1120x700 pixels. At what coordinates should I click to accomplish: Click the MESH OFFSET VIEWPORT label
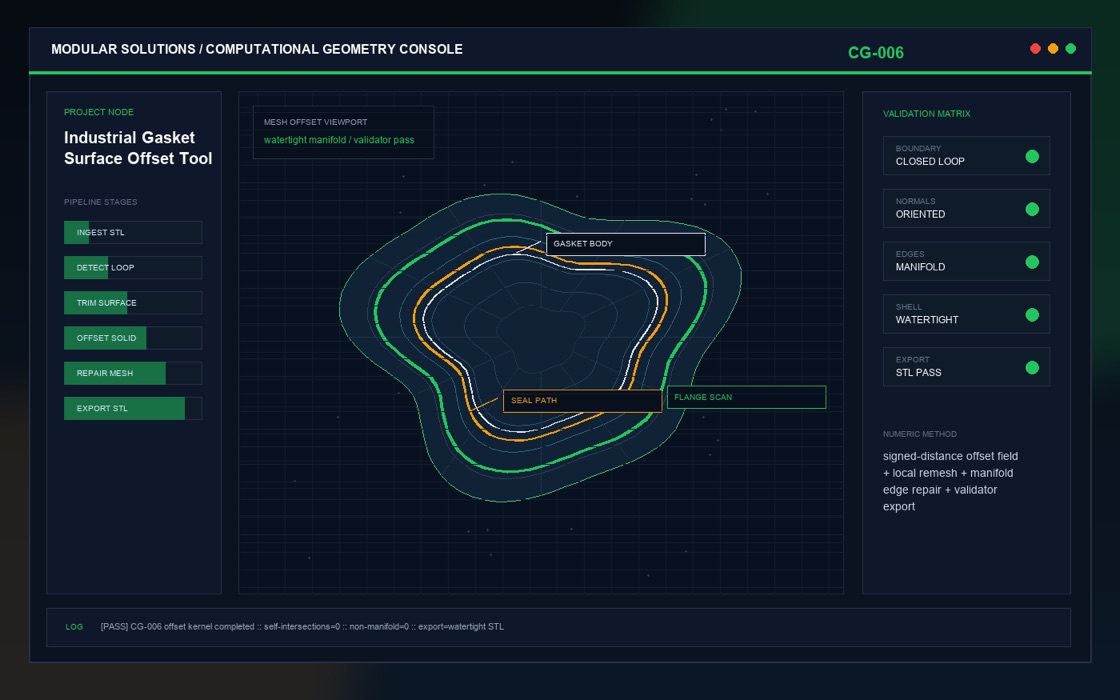tap(316, 122)
